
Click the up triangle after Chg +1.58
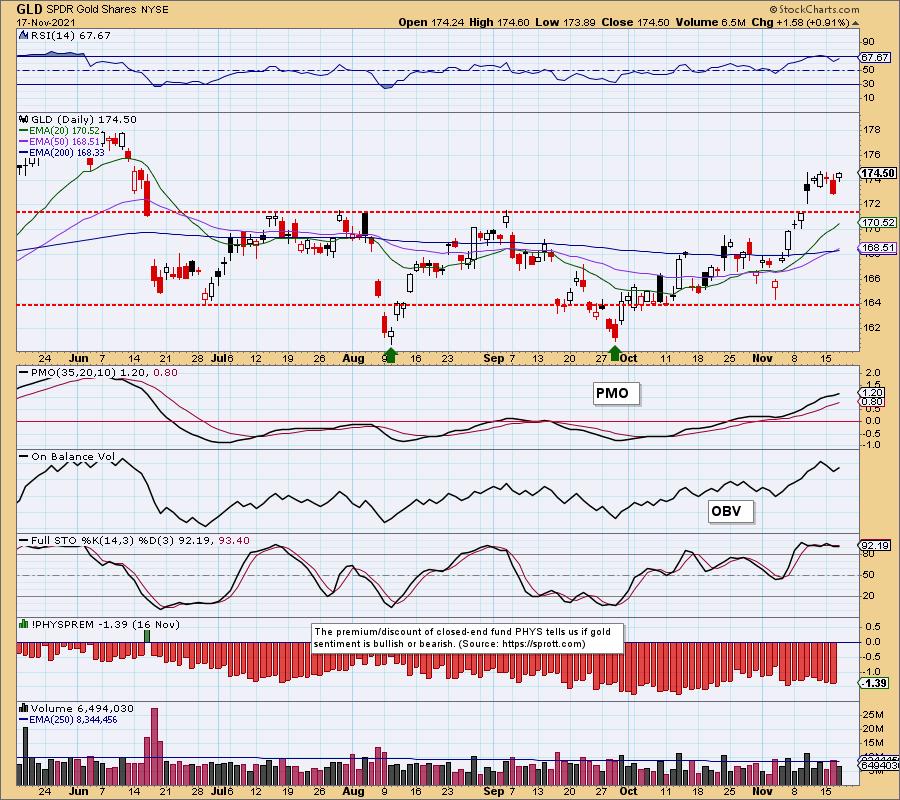pyautogui.click(x=856, y=23)
